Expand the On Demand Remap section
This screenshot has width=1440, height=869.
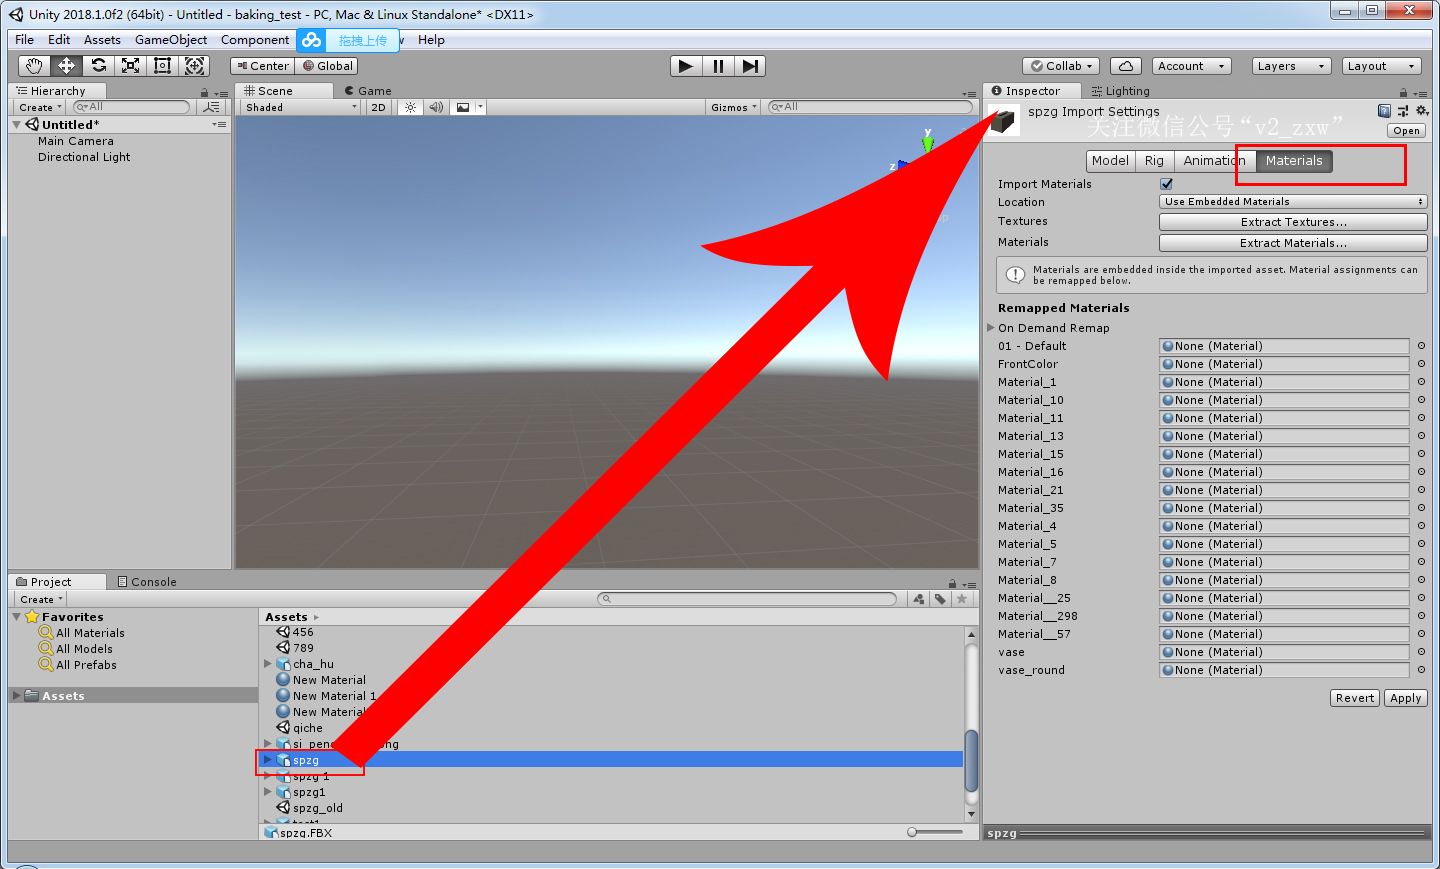click(1053, 328)
